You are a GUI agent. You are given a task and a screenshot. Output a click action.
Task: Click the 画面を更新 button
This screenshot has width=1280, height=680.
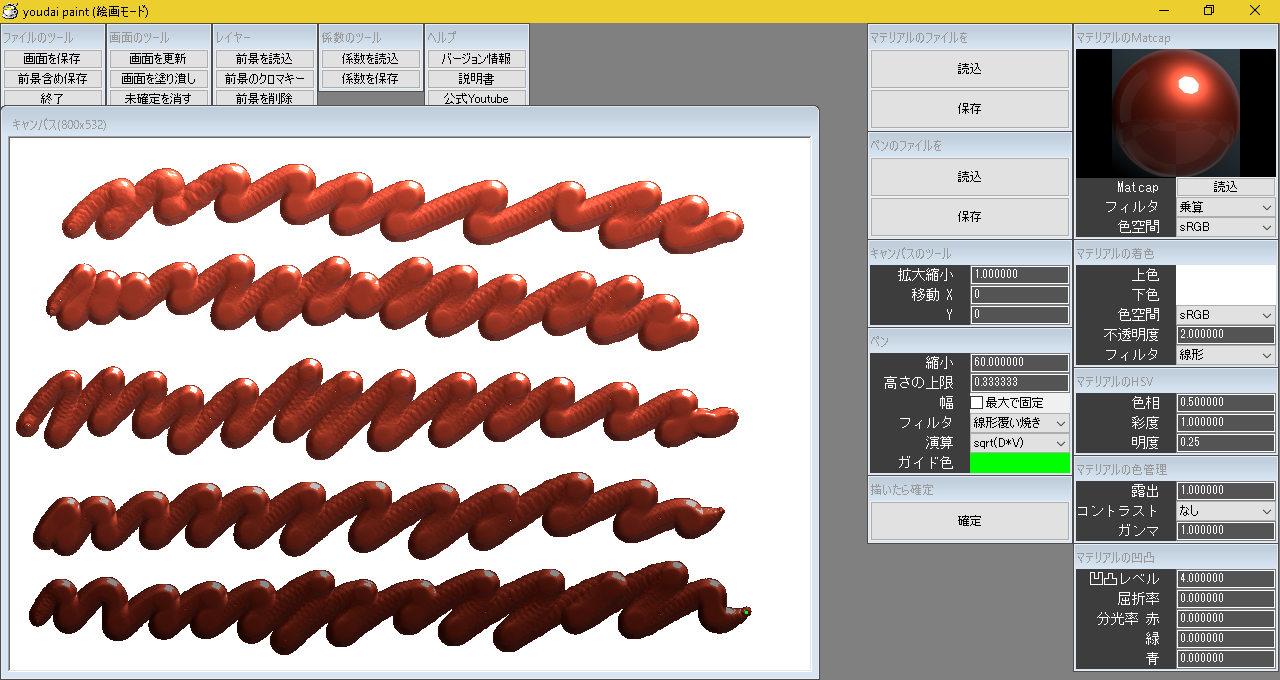tap(158, 59)
